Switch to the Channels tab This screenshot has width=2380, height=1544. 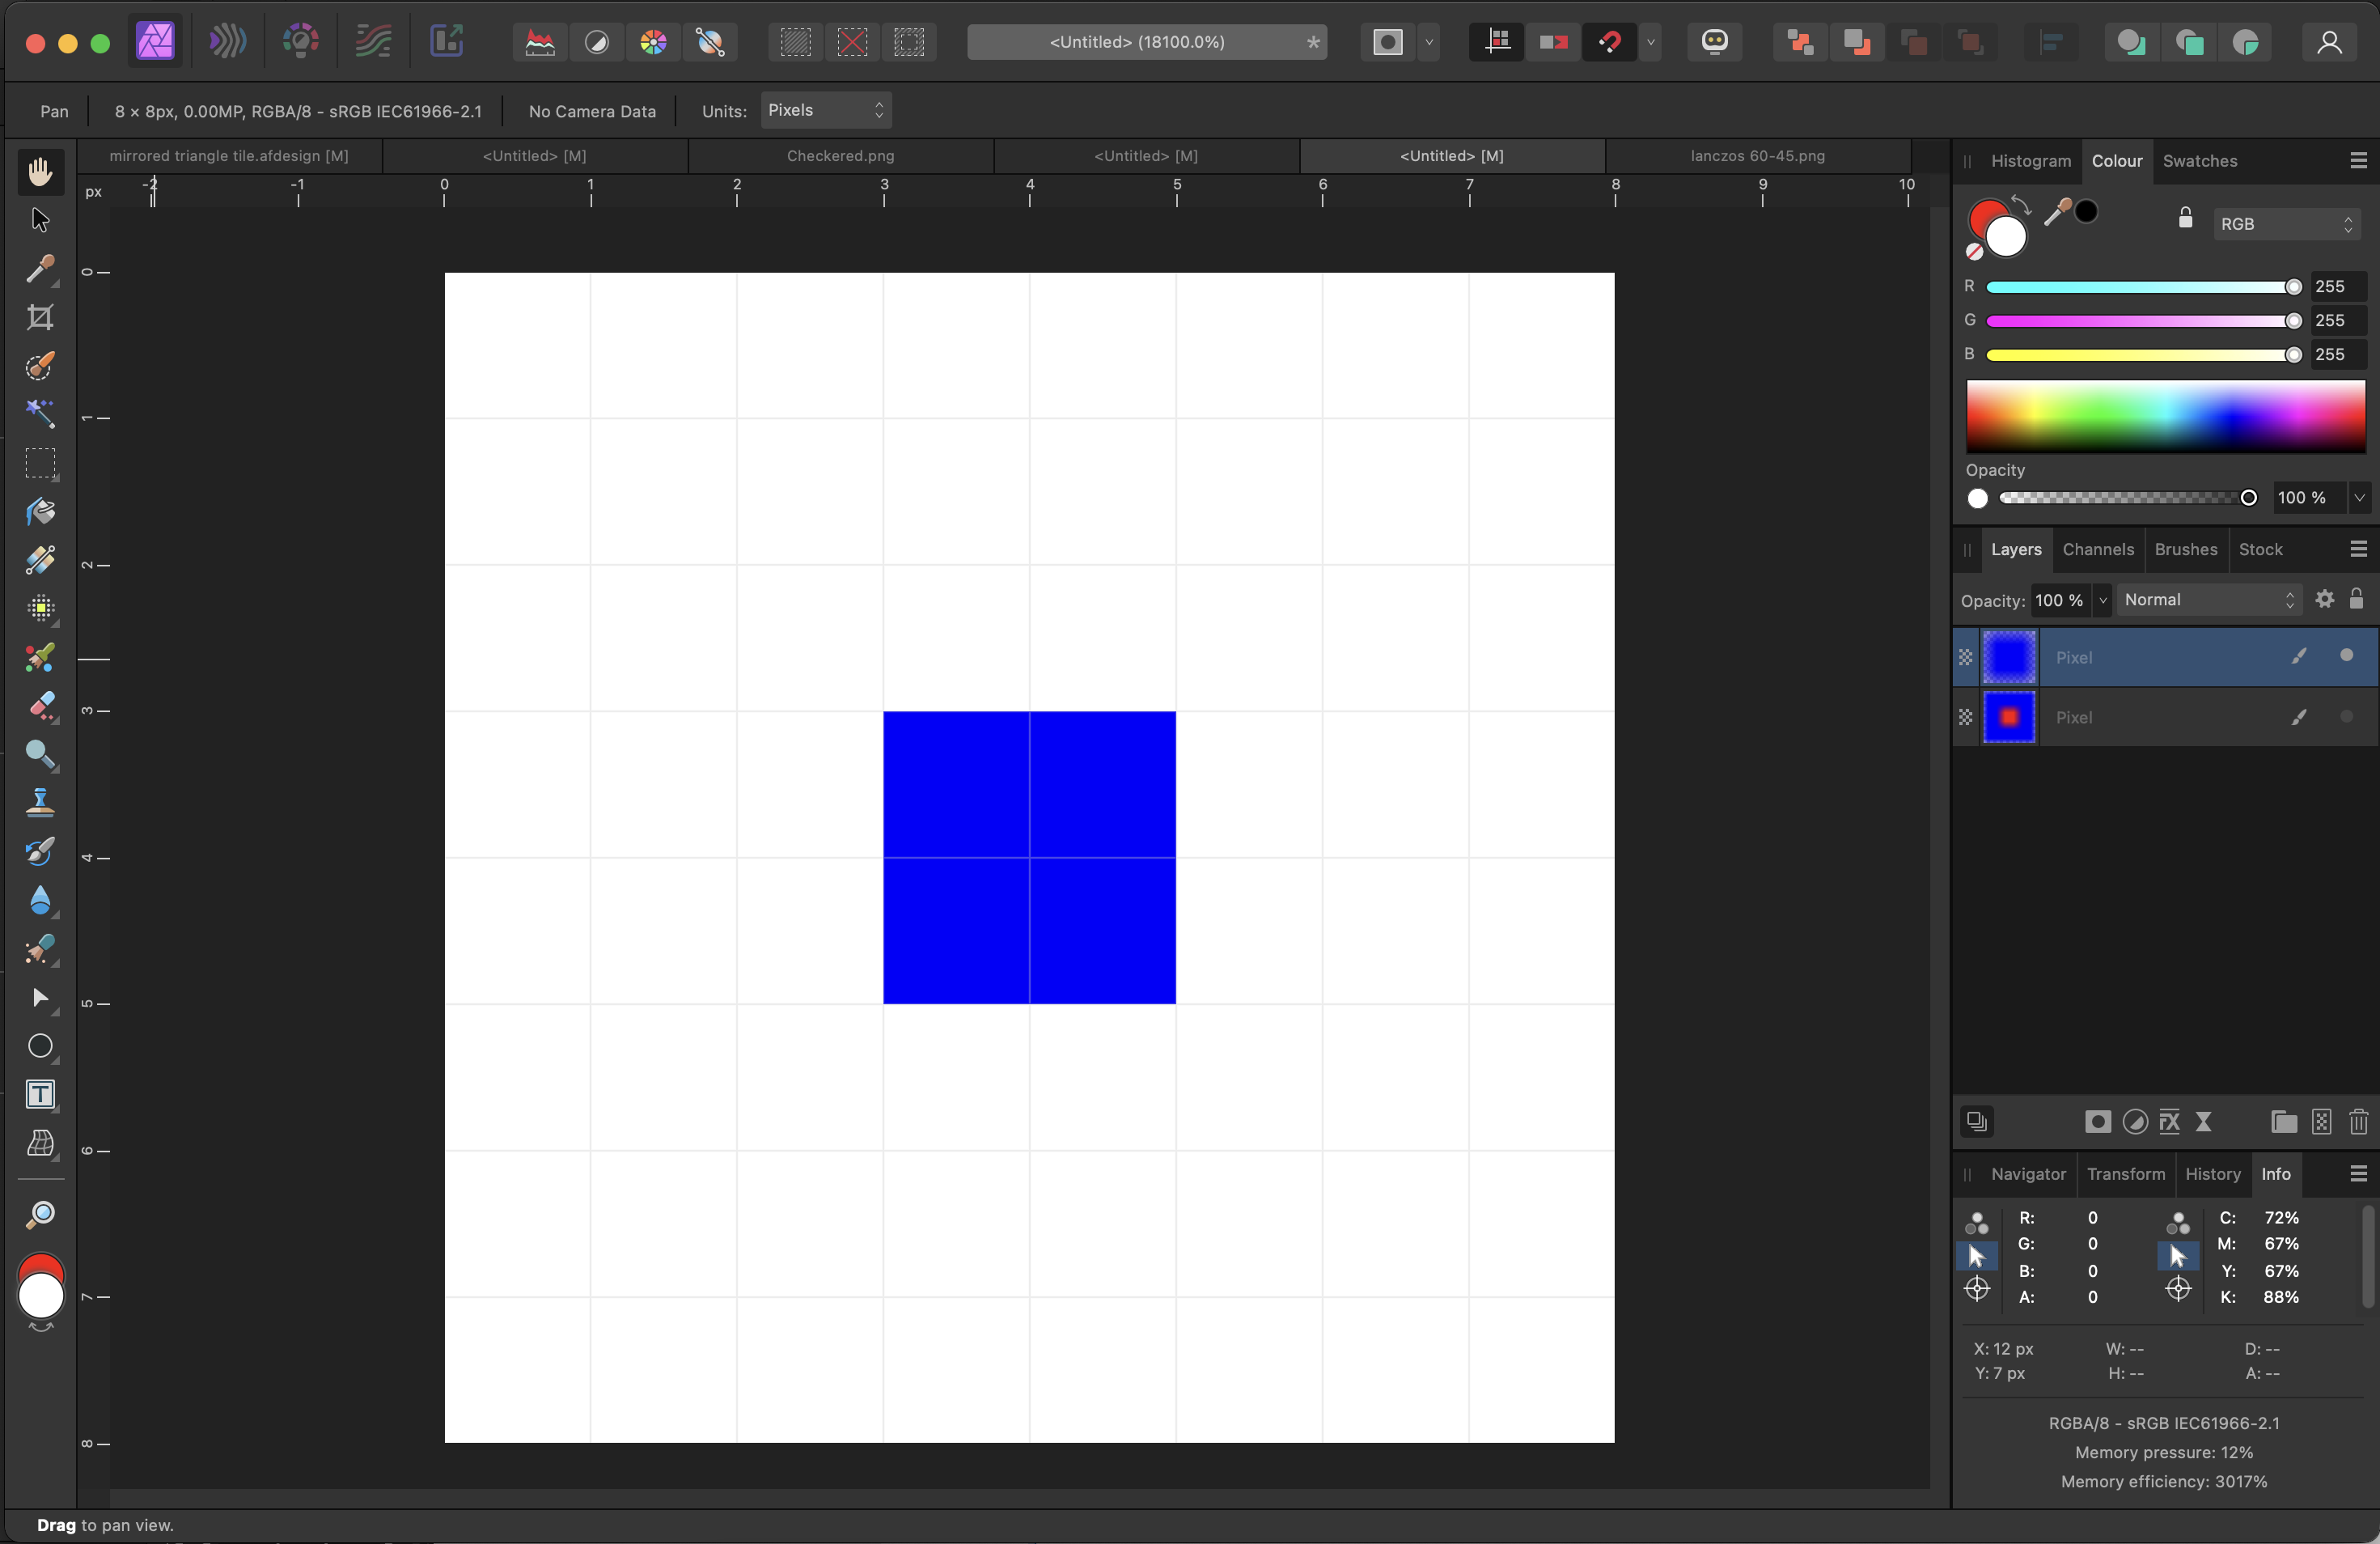click(x=2097, y=549)
